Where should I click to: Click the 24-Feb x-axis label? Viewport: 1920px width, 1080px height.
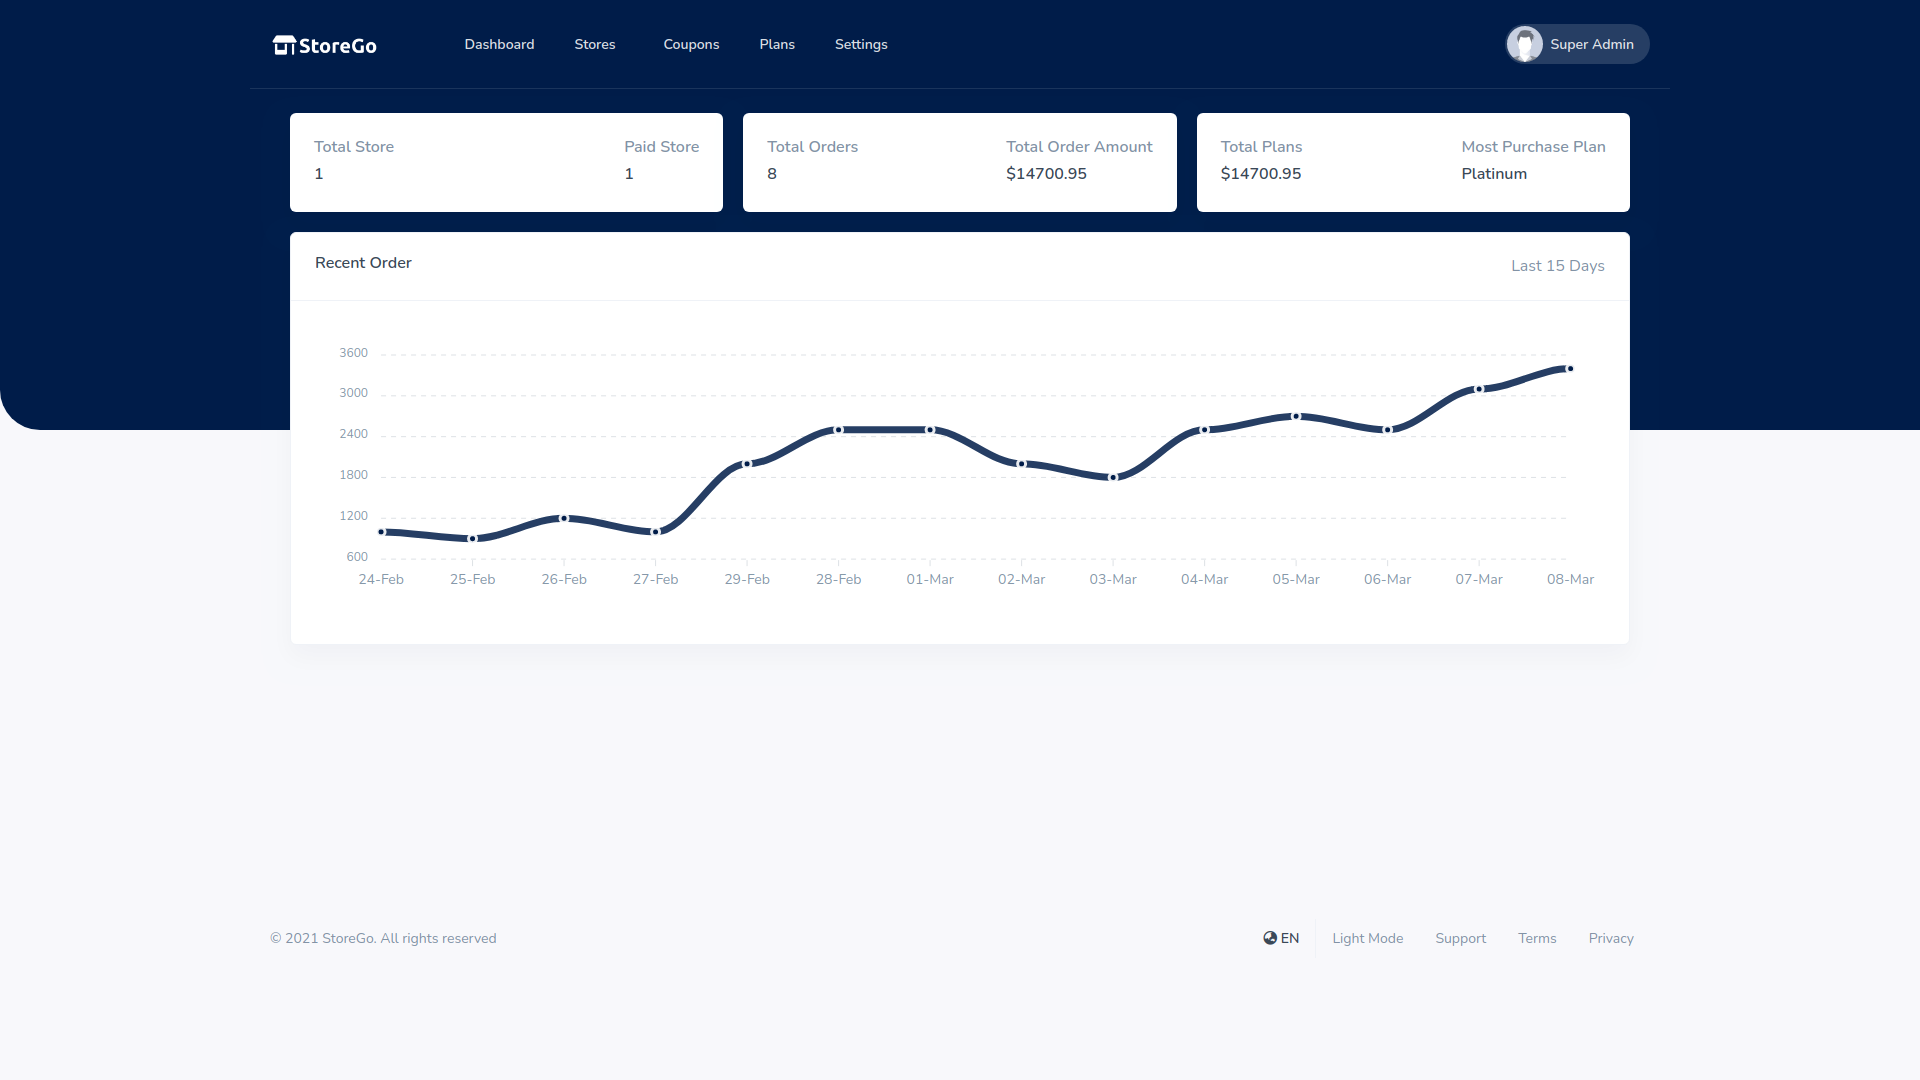[x=381, y=580]
